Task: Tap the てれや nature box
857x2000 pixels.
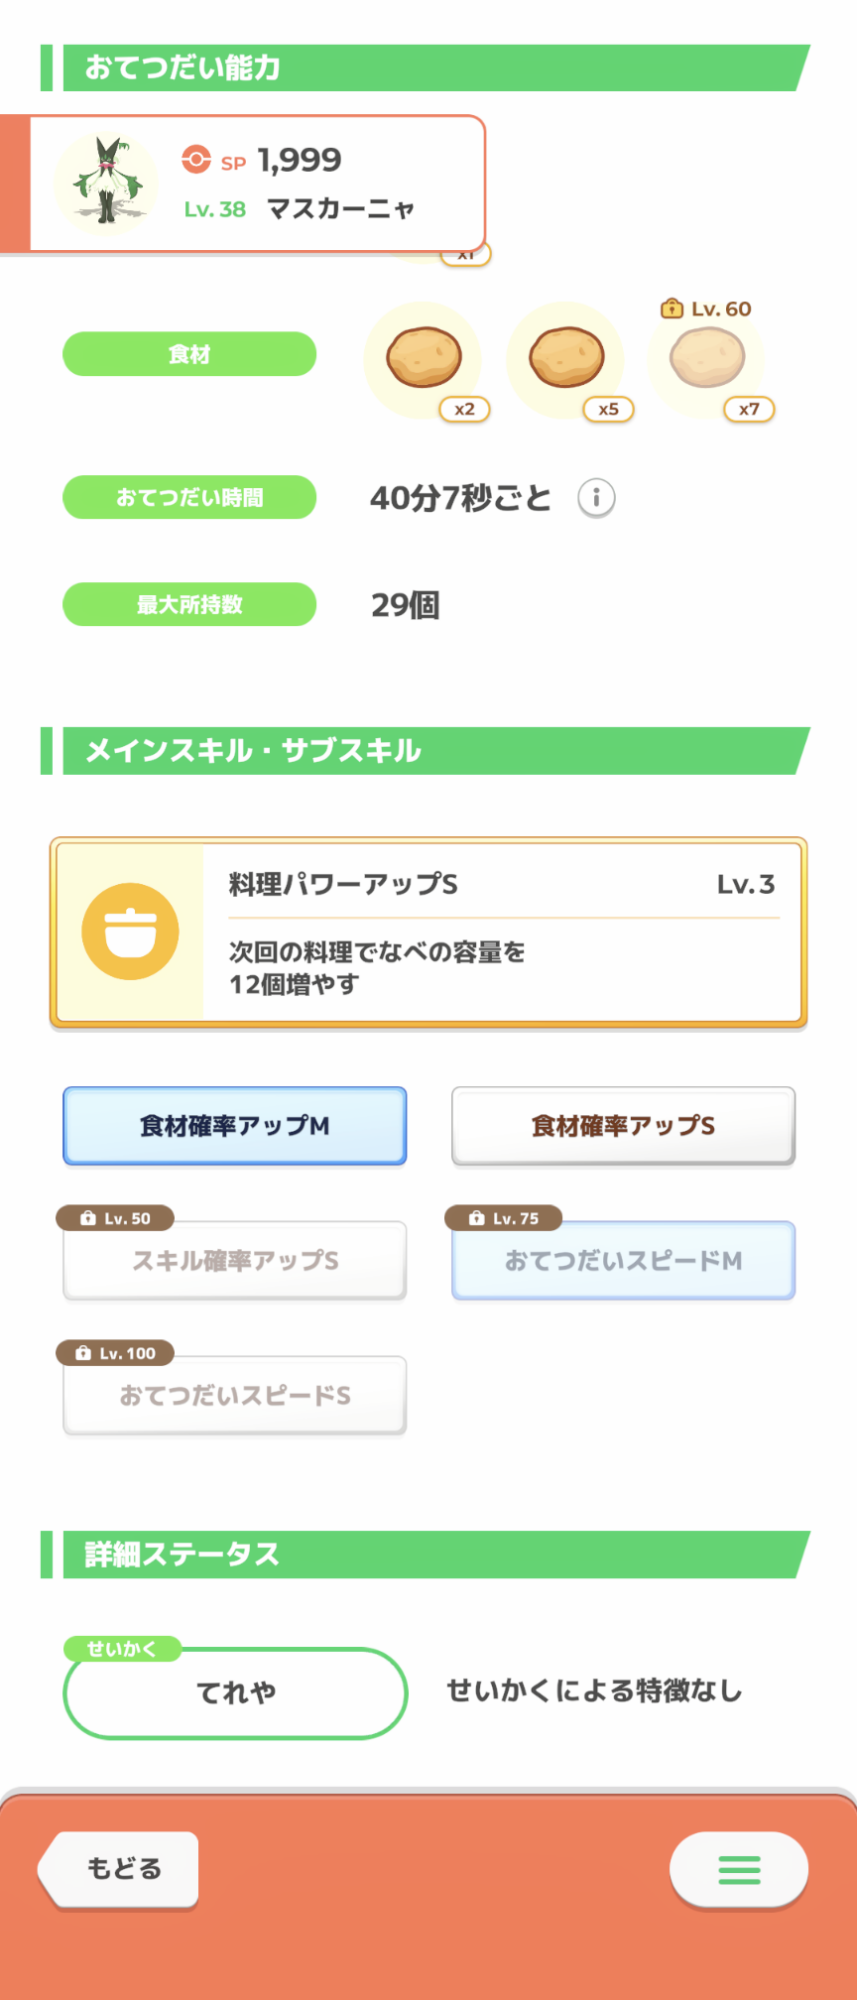Action: (236, 1693)
